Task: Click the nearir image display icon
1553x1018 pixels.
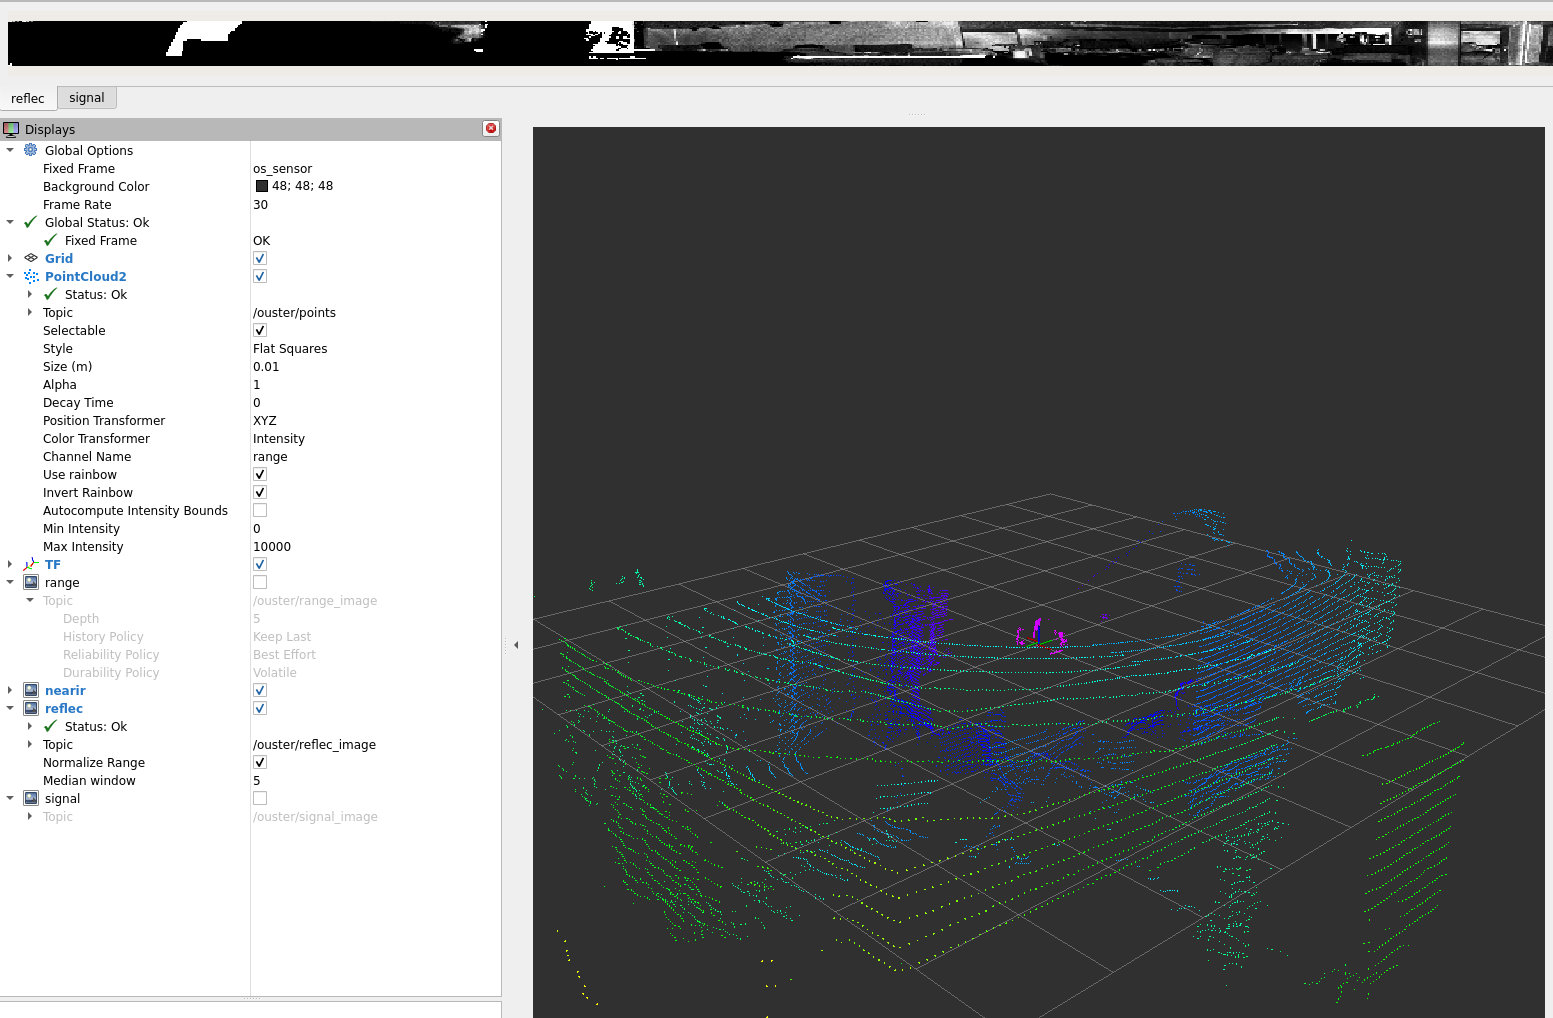Action: (31, 690)
